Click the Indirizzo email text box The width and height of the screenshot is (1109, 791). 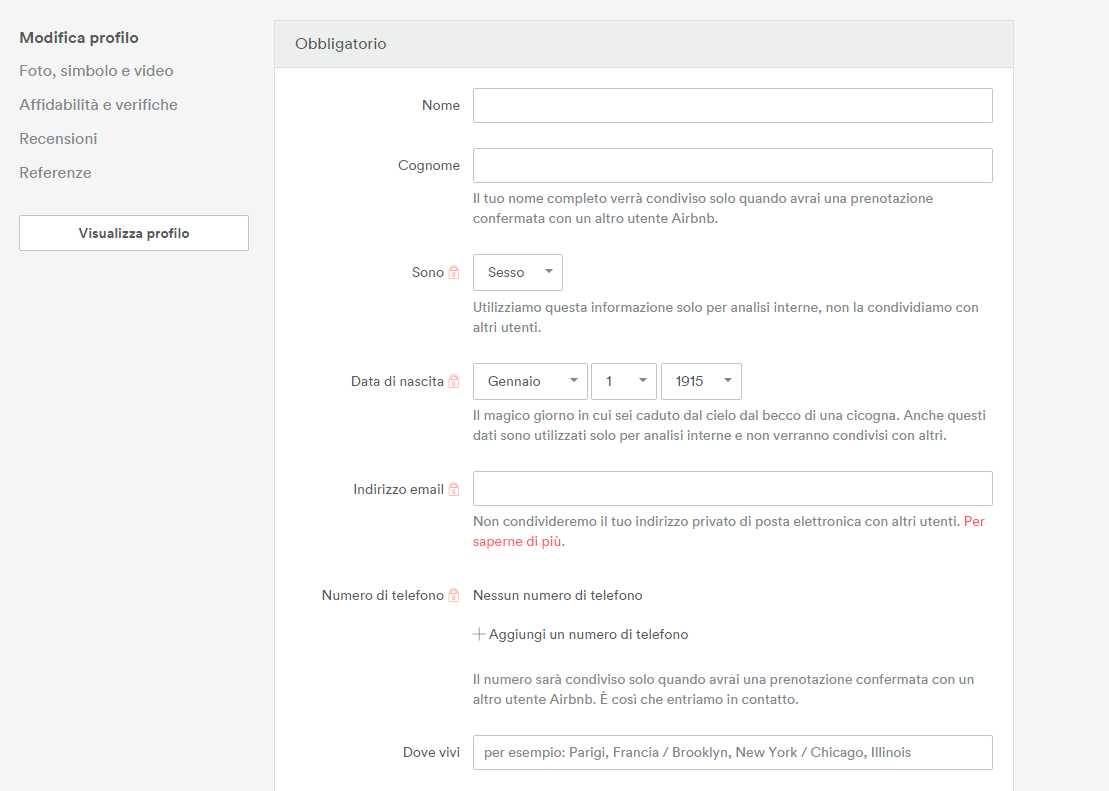(x=732, y=489)
